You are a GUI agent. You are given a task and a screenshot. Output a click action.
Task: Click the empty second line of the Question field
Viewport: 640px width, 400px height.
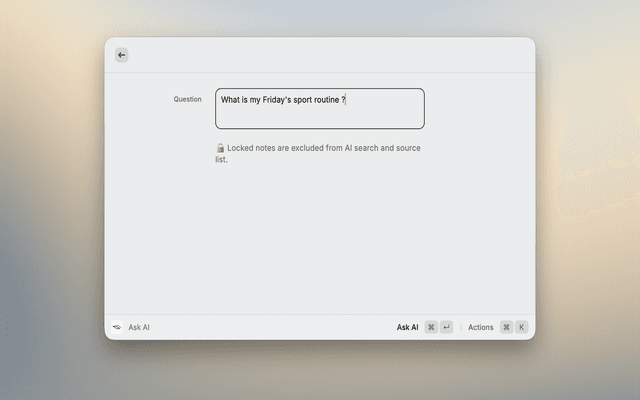[x=319, y=117]
